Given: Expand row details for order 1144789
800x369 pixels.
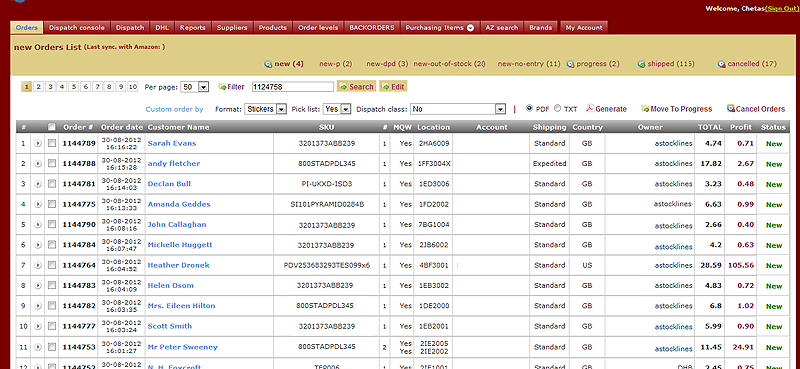Looking at the screenshot, I should [38, 144].
